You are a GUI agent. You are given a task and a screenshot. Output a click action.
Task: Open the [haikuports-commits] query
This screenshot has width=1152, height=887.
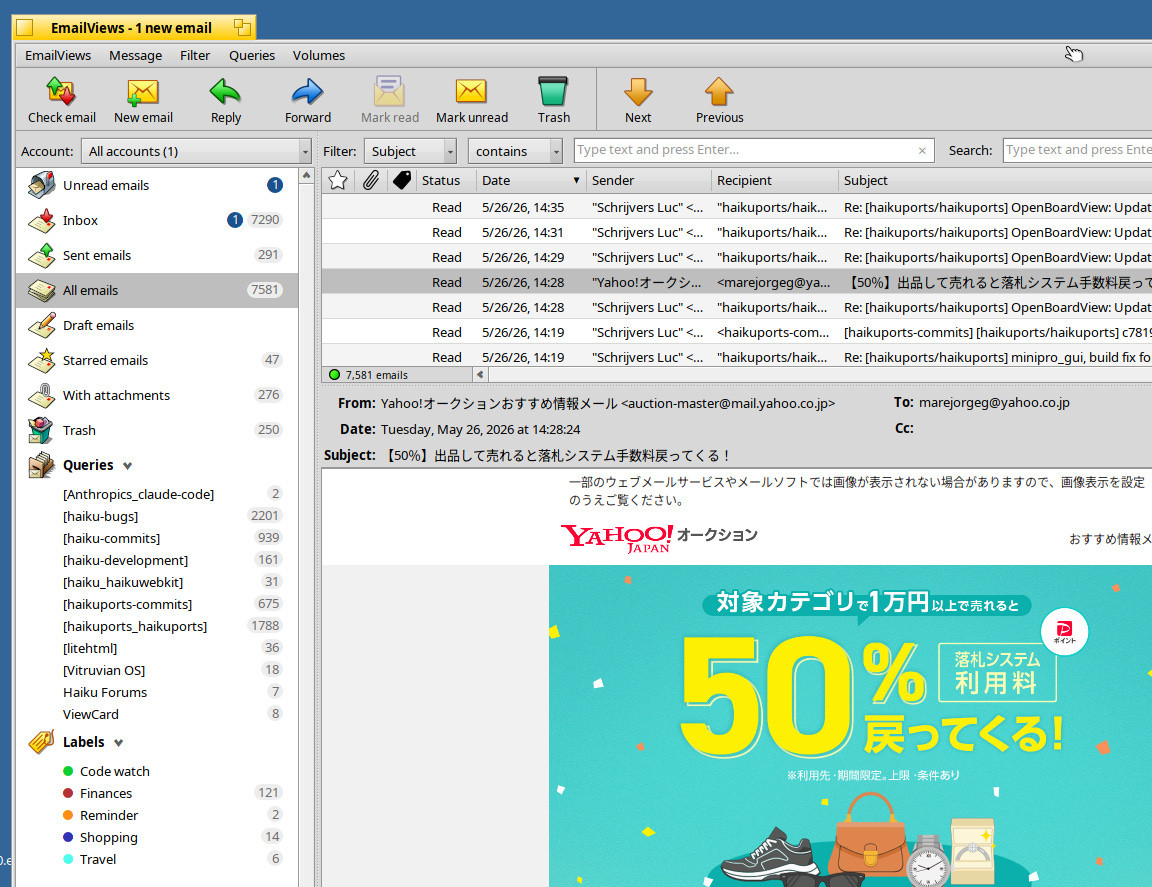click(x=157, y=604)
